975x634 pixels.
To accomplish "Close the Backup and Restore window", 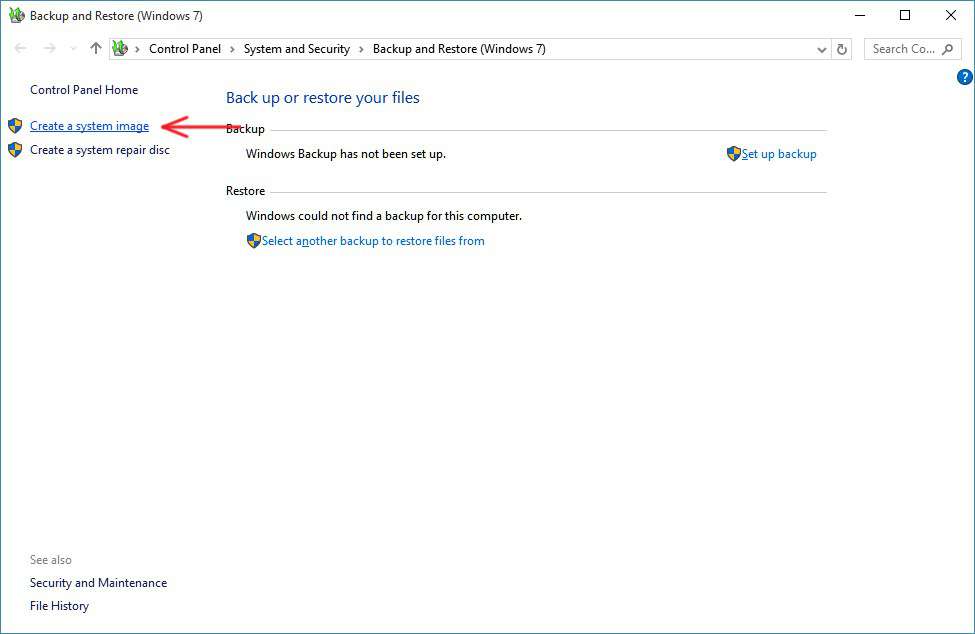I will click(x=951, y=16).
